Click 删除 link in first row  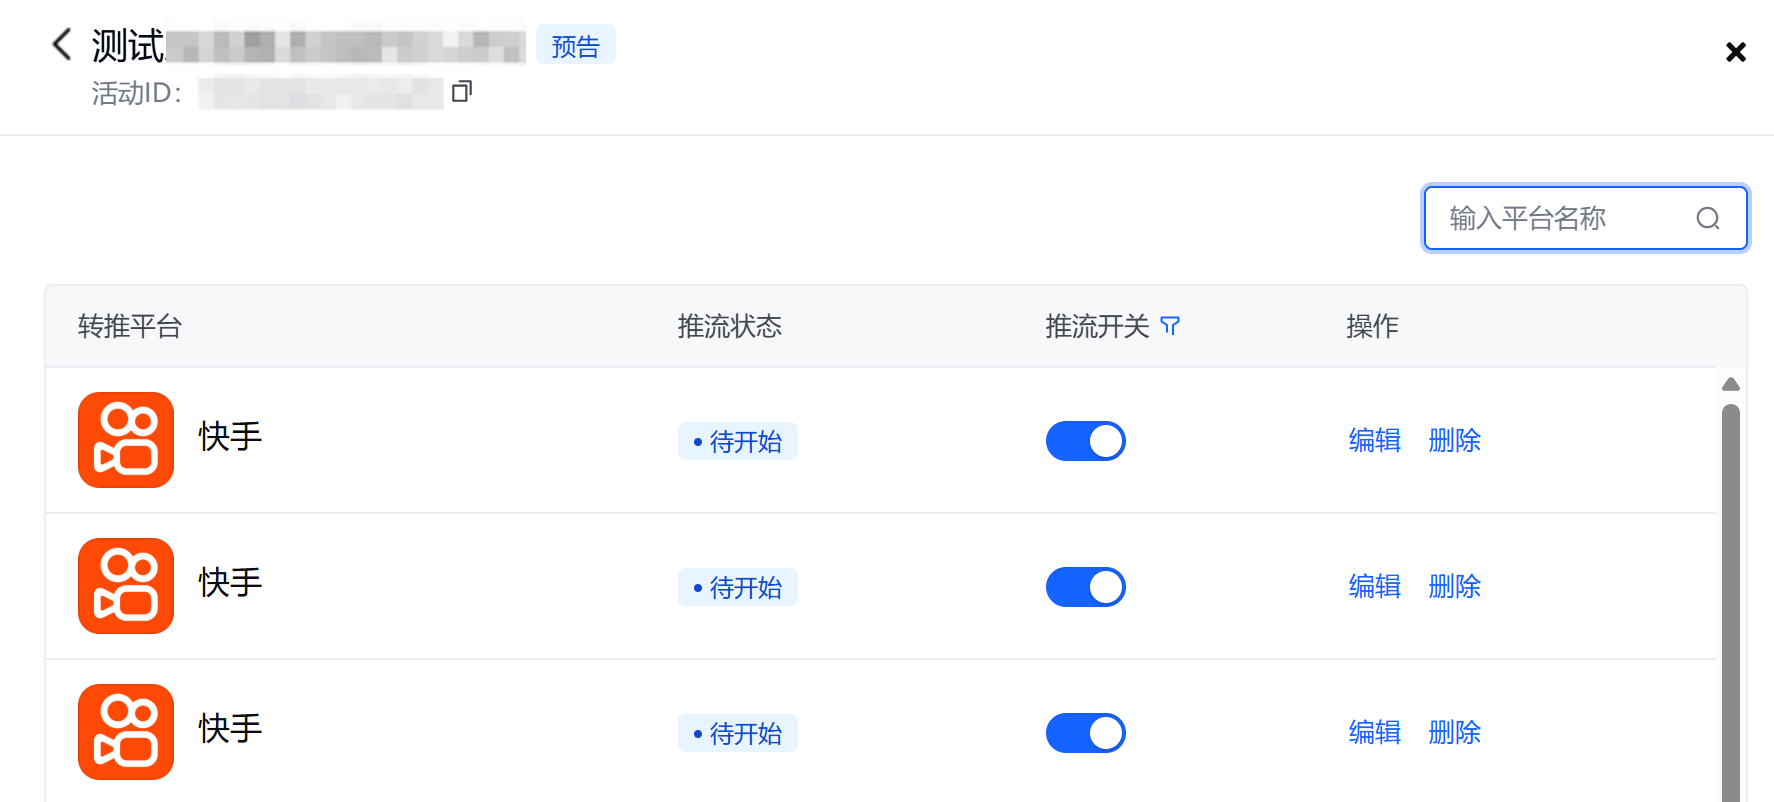click(1454, 441)
